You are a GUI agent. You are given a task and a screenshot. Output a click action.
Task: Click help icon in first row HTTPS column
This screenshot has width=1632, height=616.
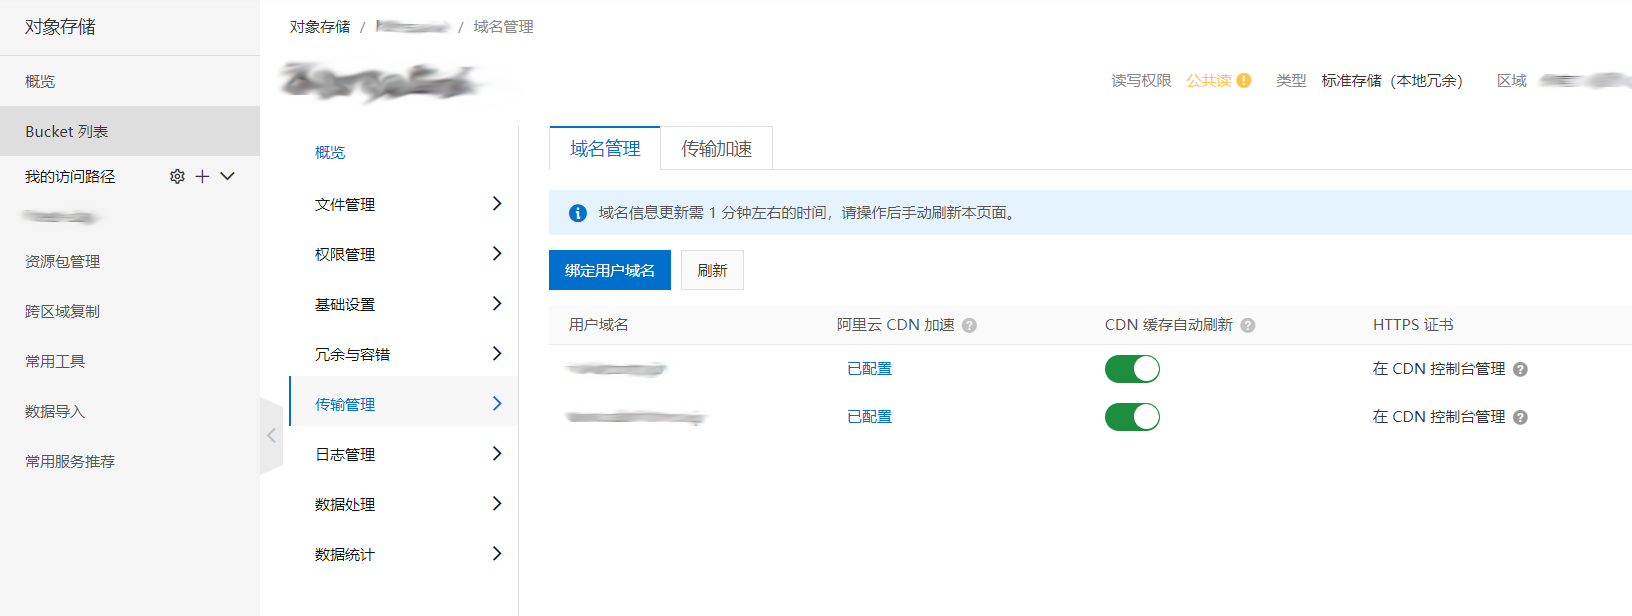coord(1520,370)
